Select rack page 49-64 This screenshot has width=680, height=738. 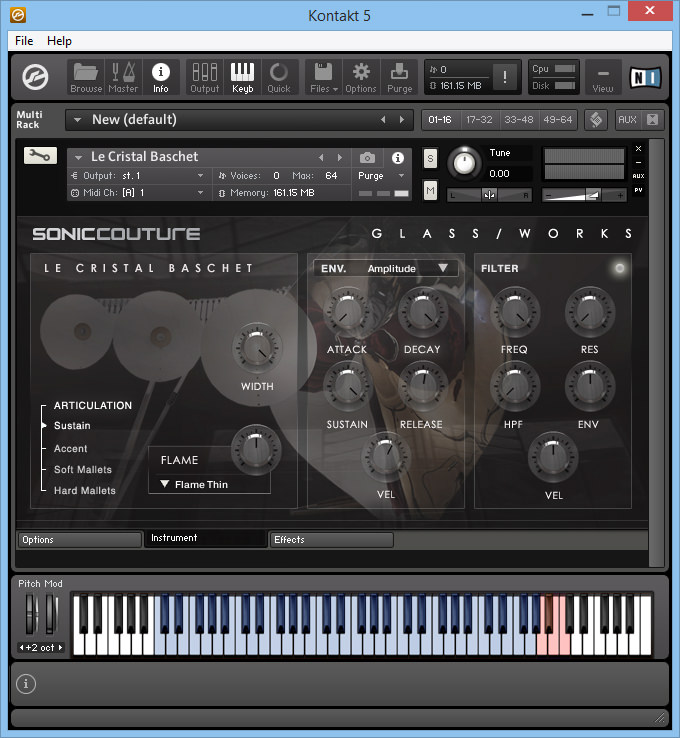point(558,120)
